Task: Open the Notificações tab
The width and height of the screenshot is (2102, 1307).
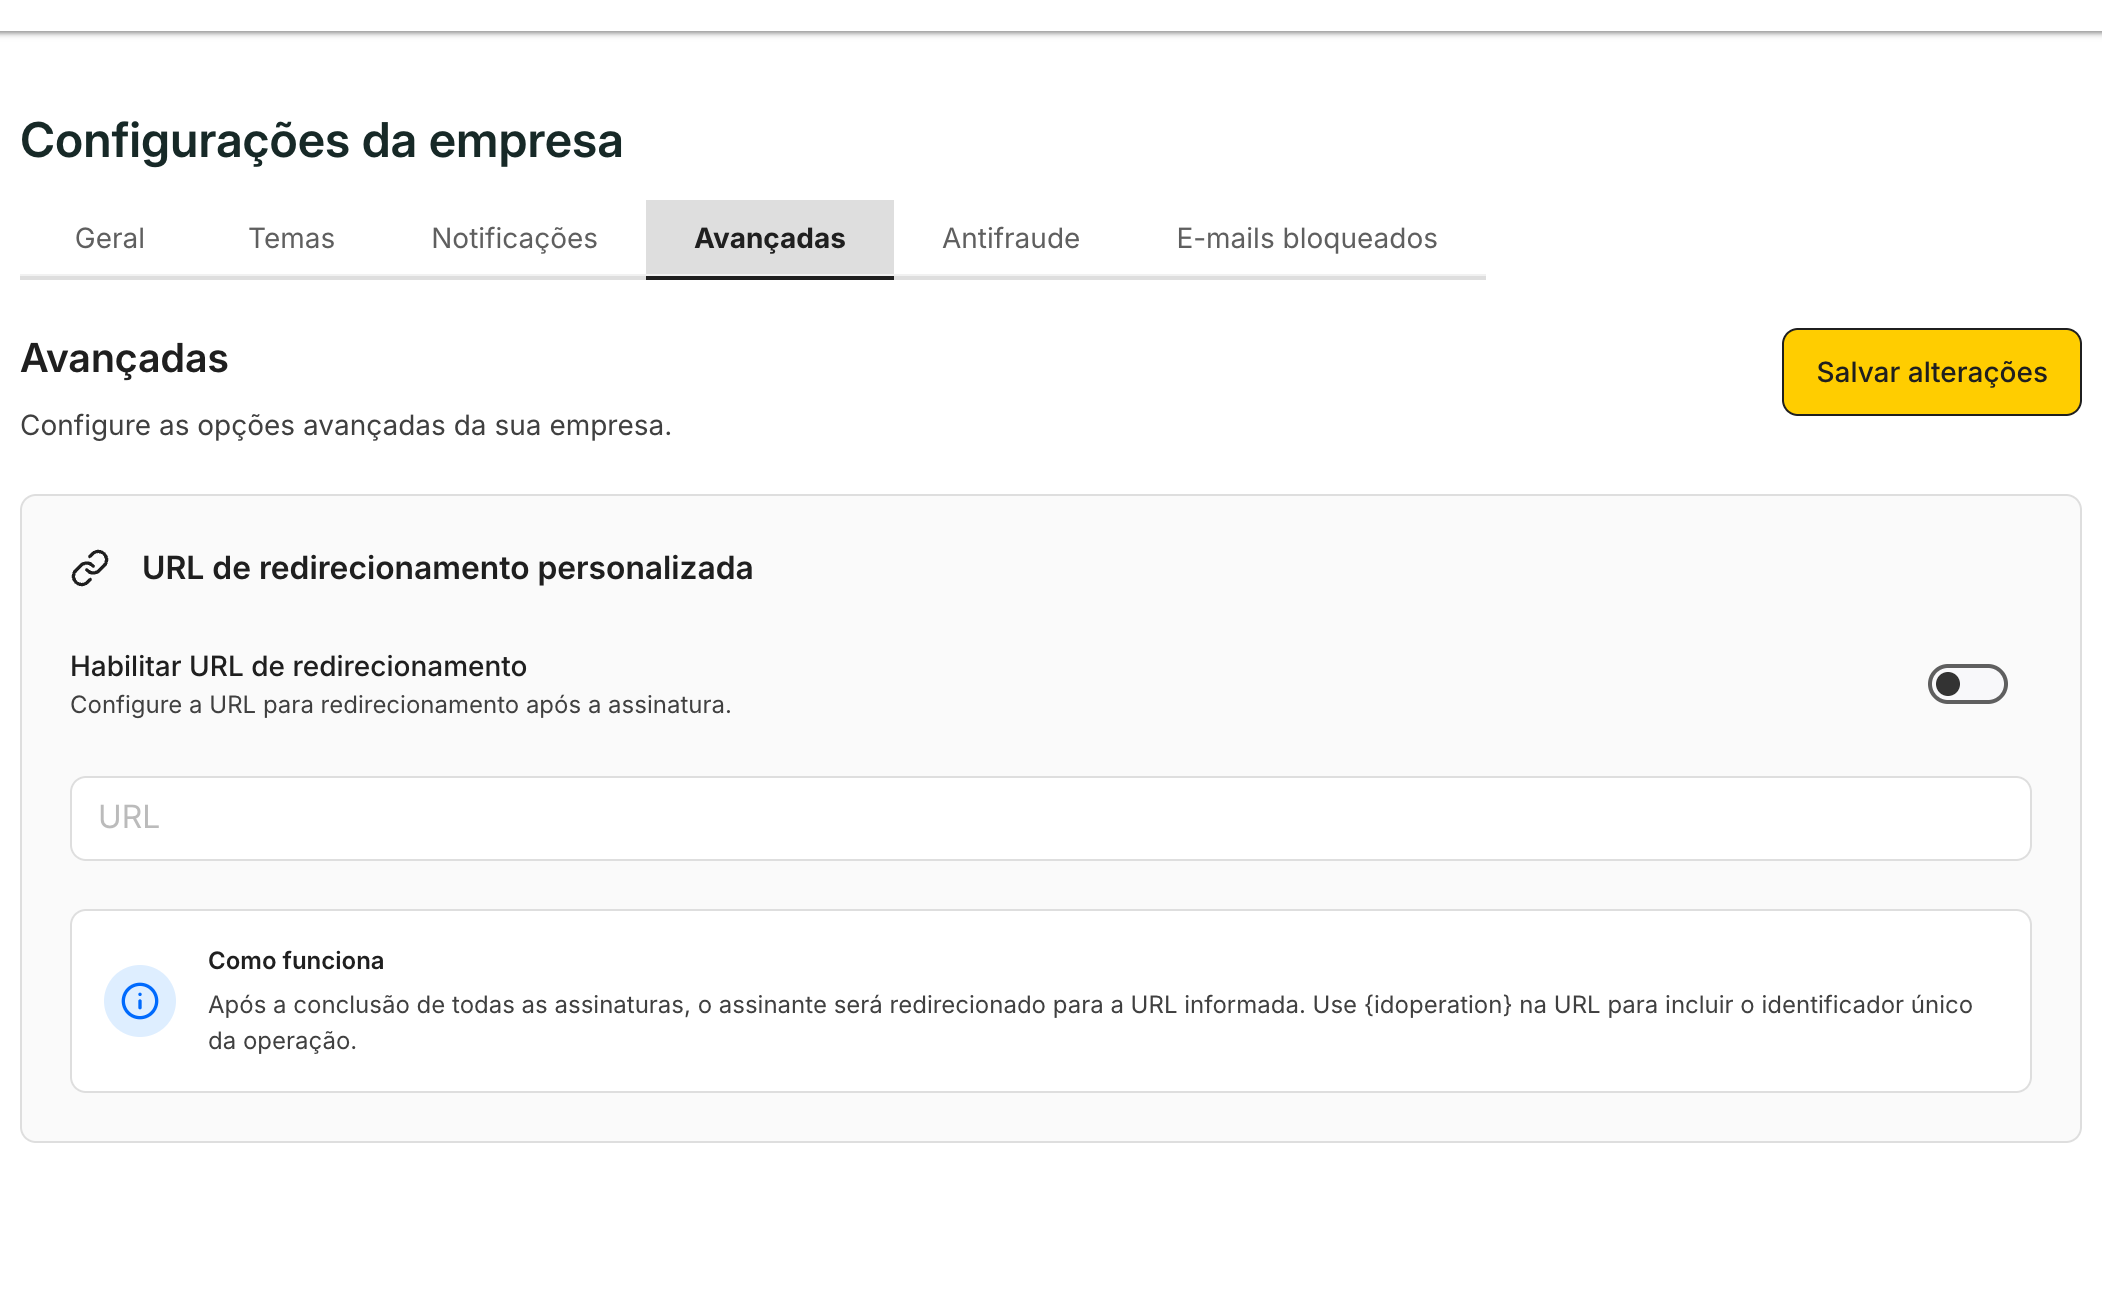Action: point(514,238)
